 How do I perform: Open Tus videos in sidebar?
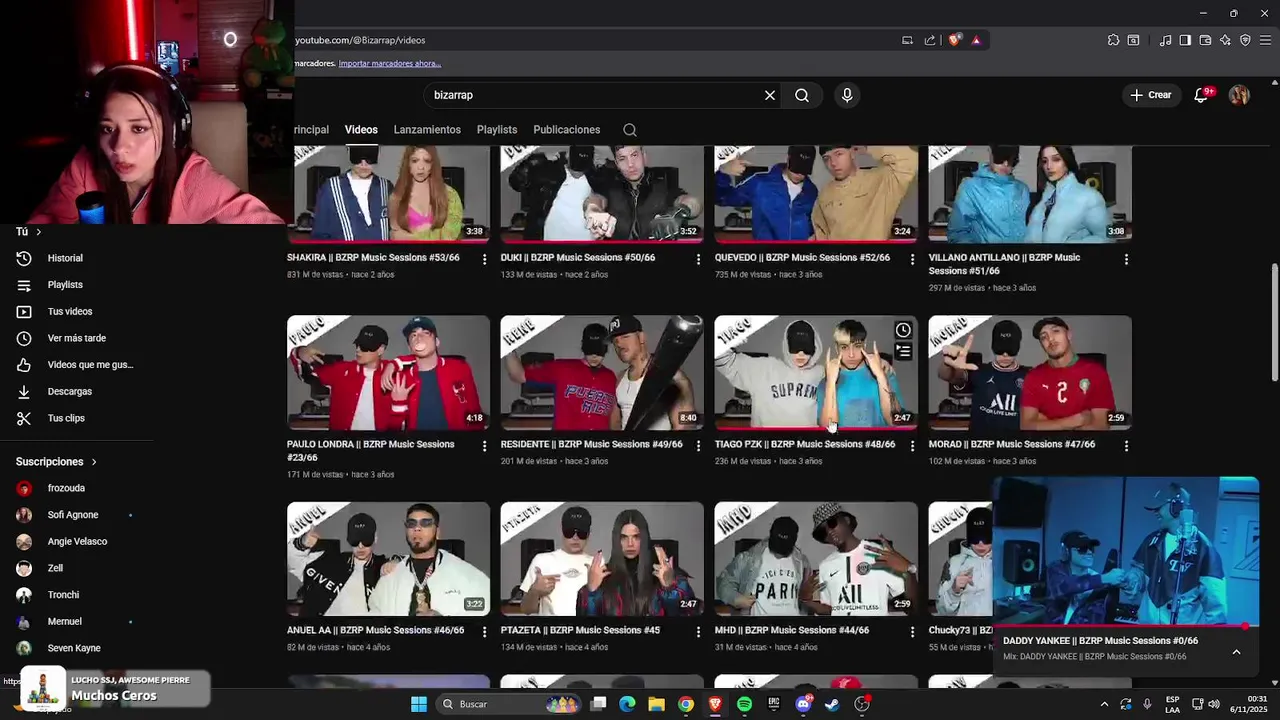click(x=70, y=312)
